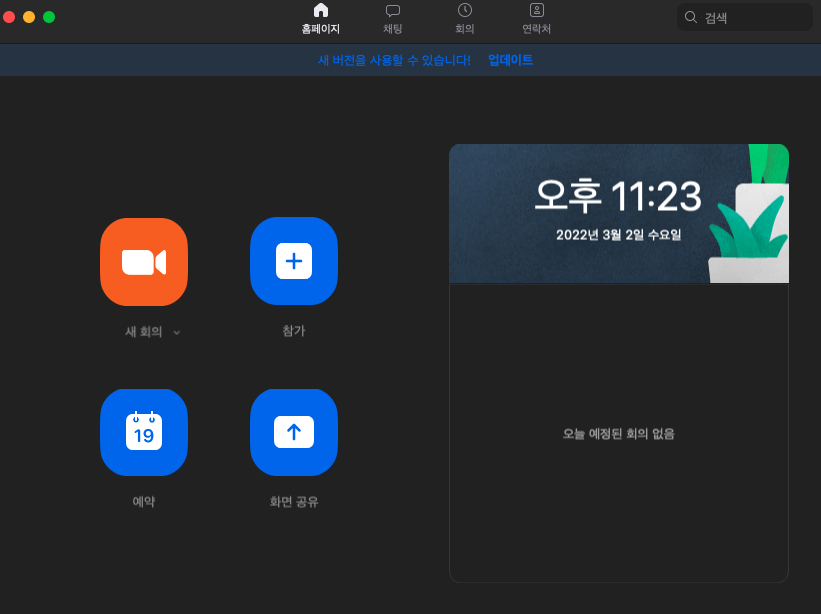
Task: Click the 업데이트 update link
Action: point(511,60)
